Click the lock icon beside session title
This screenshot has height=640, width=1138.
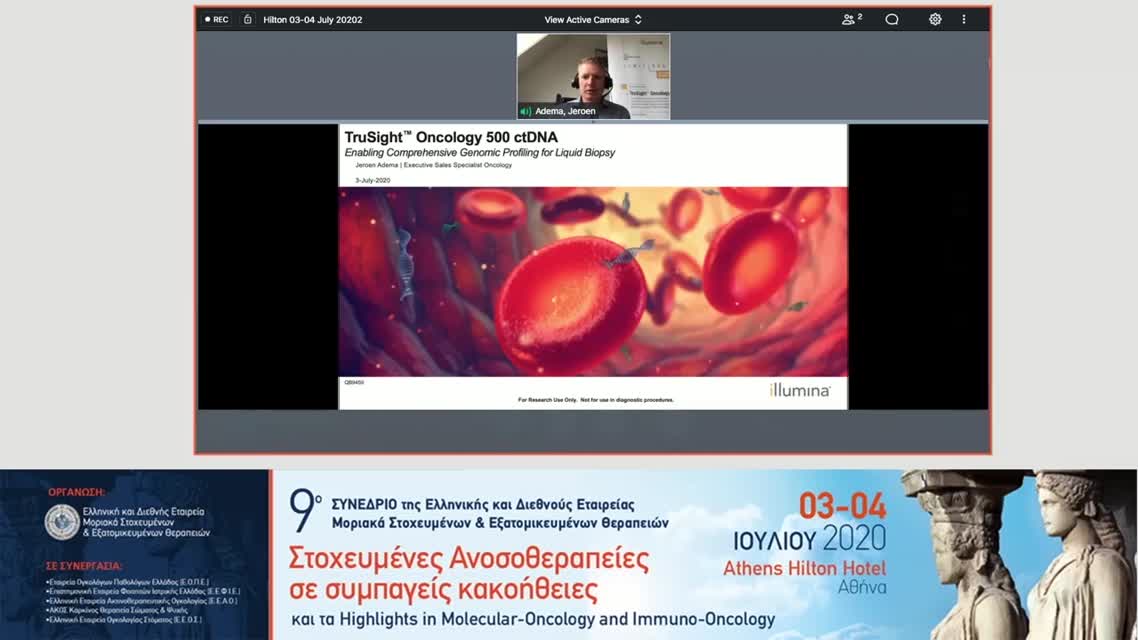point(247,18)
